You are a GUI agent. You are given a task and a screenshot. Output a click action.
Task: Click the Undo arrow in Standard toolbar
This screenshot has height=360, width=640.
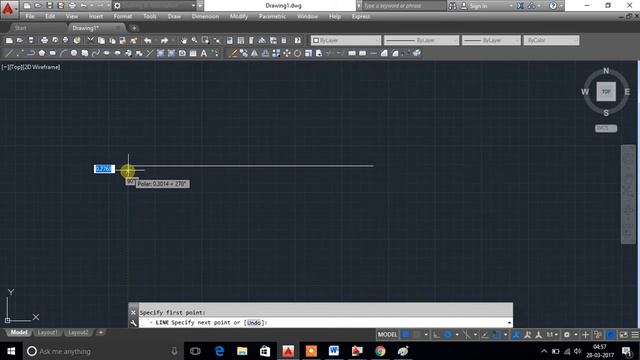pyautogui.click(x=148, y=40)
